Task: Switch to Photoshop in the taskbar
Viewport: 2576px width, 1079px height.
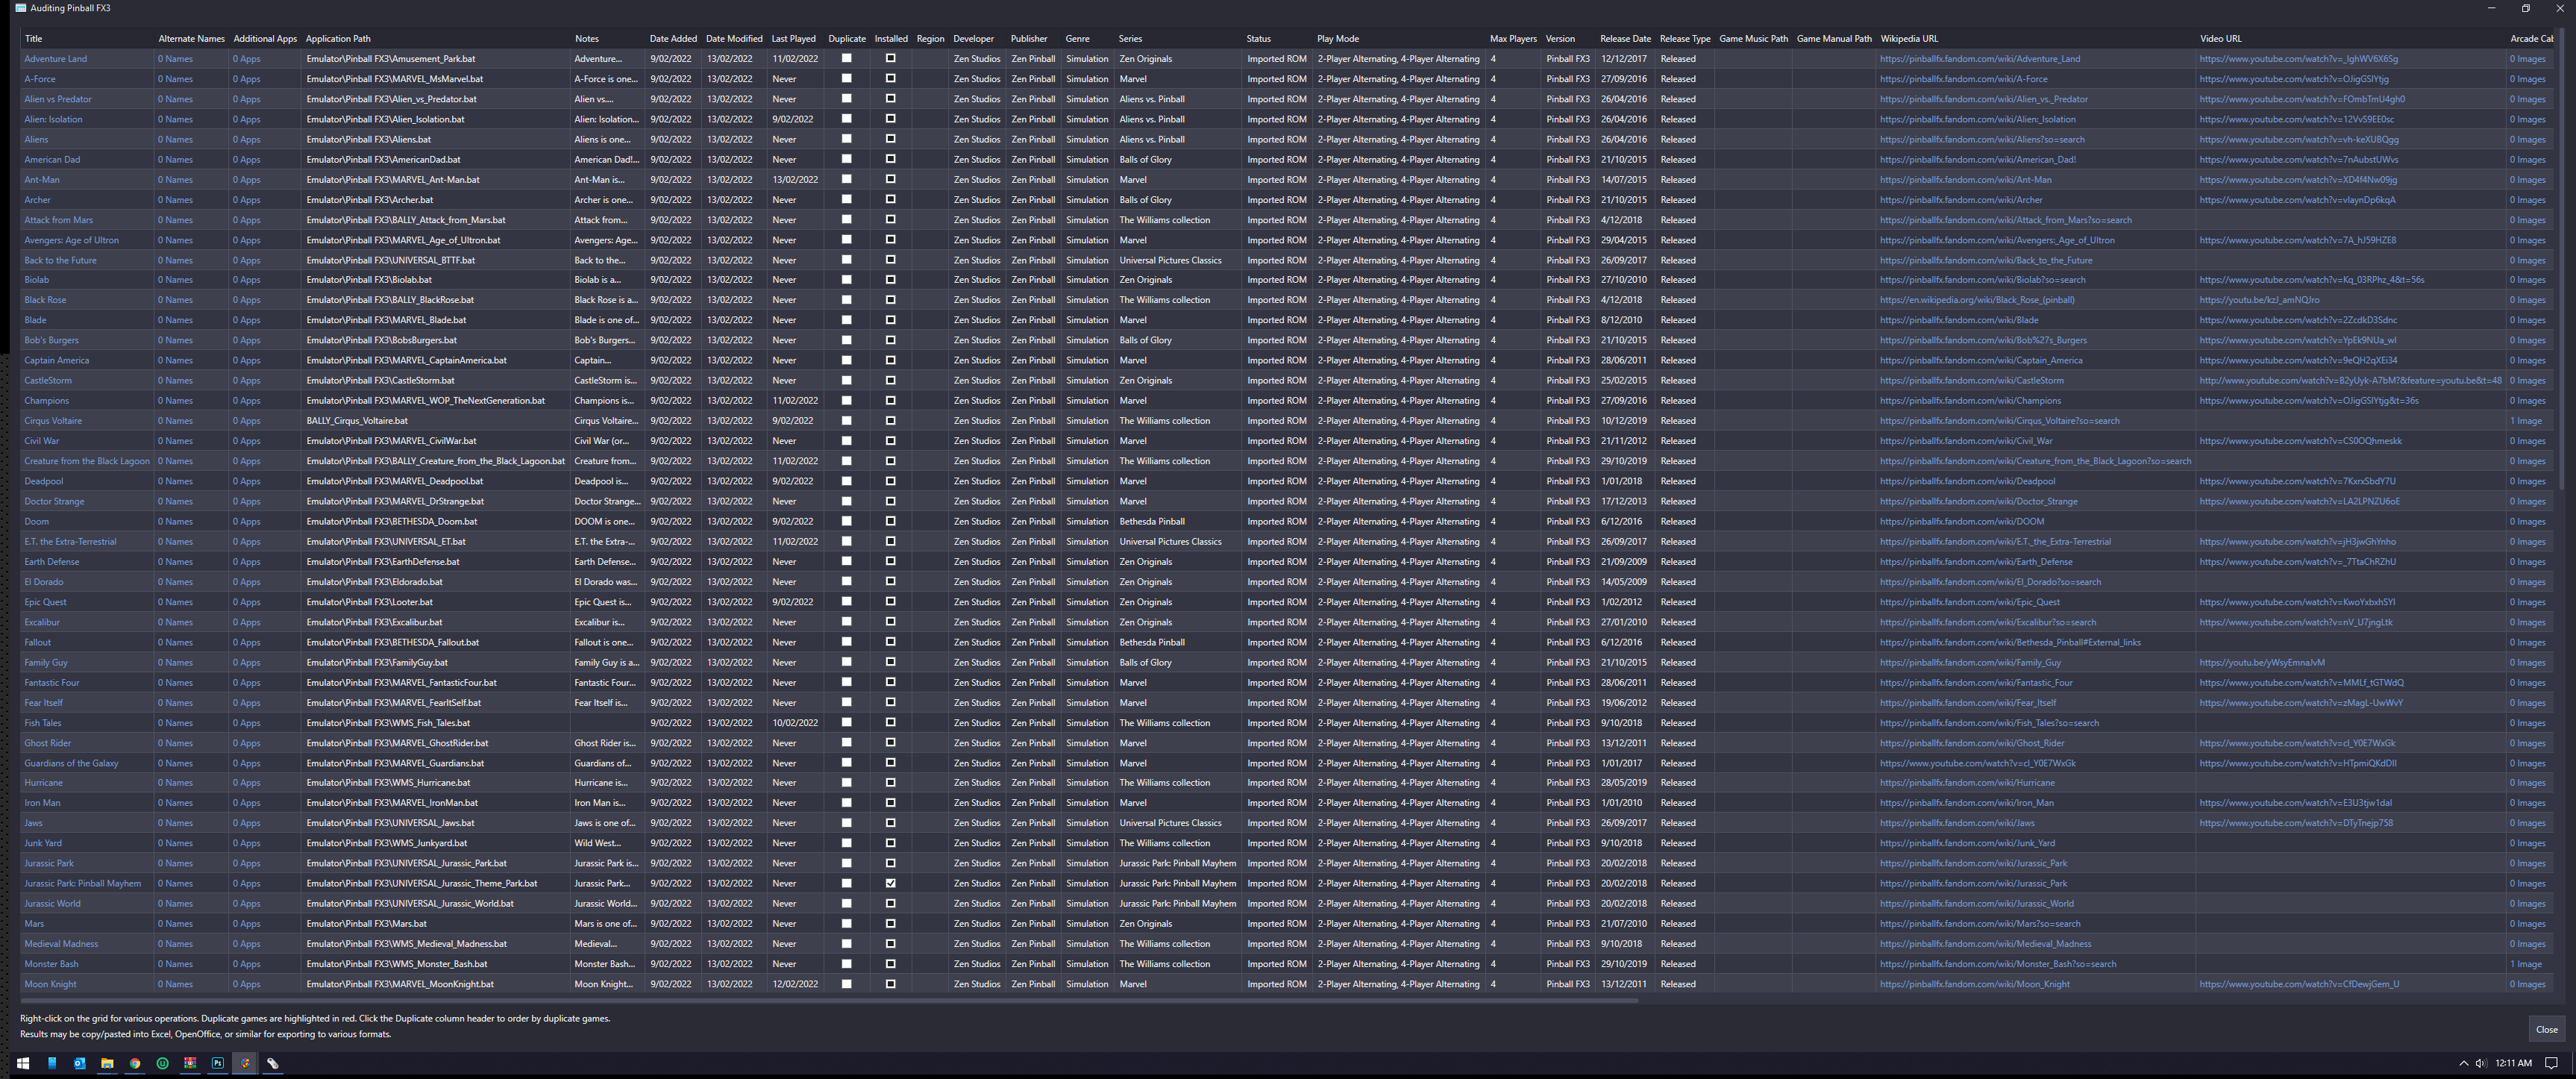Action: pyautogui.click(x=217, y=1063)
